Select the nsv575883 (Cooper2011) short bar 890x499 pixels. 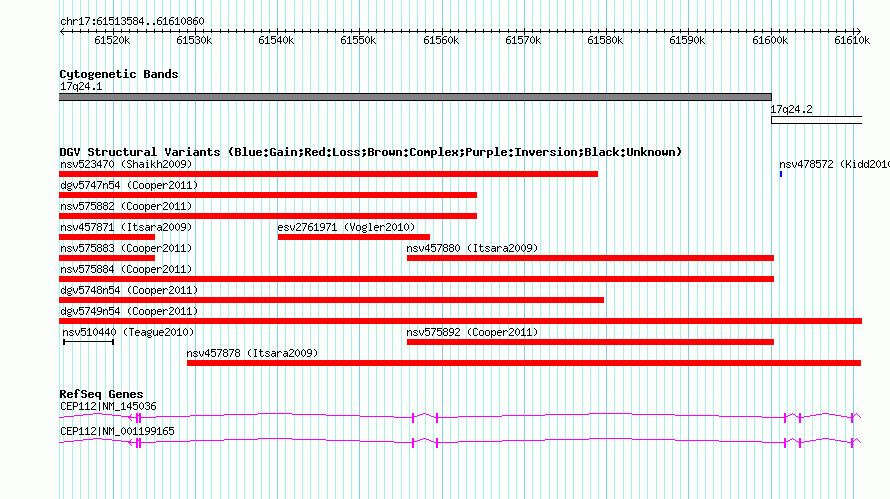(107, 258)
